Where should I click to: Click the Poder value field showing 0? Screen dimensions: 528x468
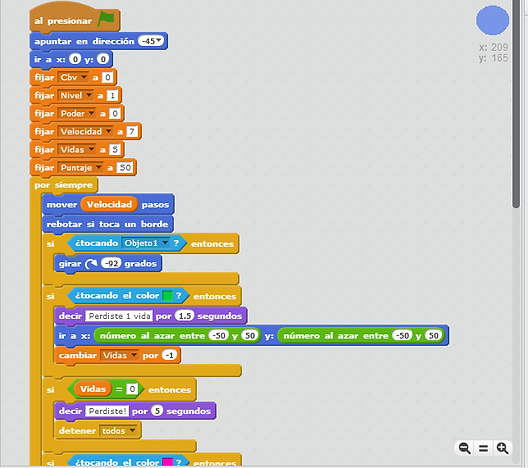point(115,113)
